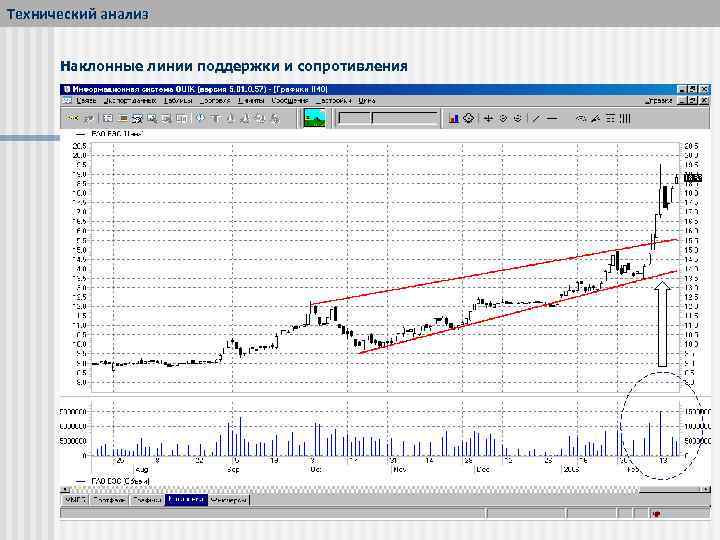Click the round icon beside the bar chart icon
This screenshot has width=720, height=540.
click(468, 119)
